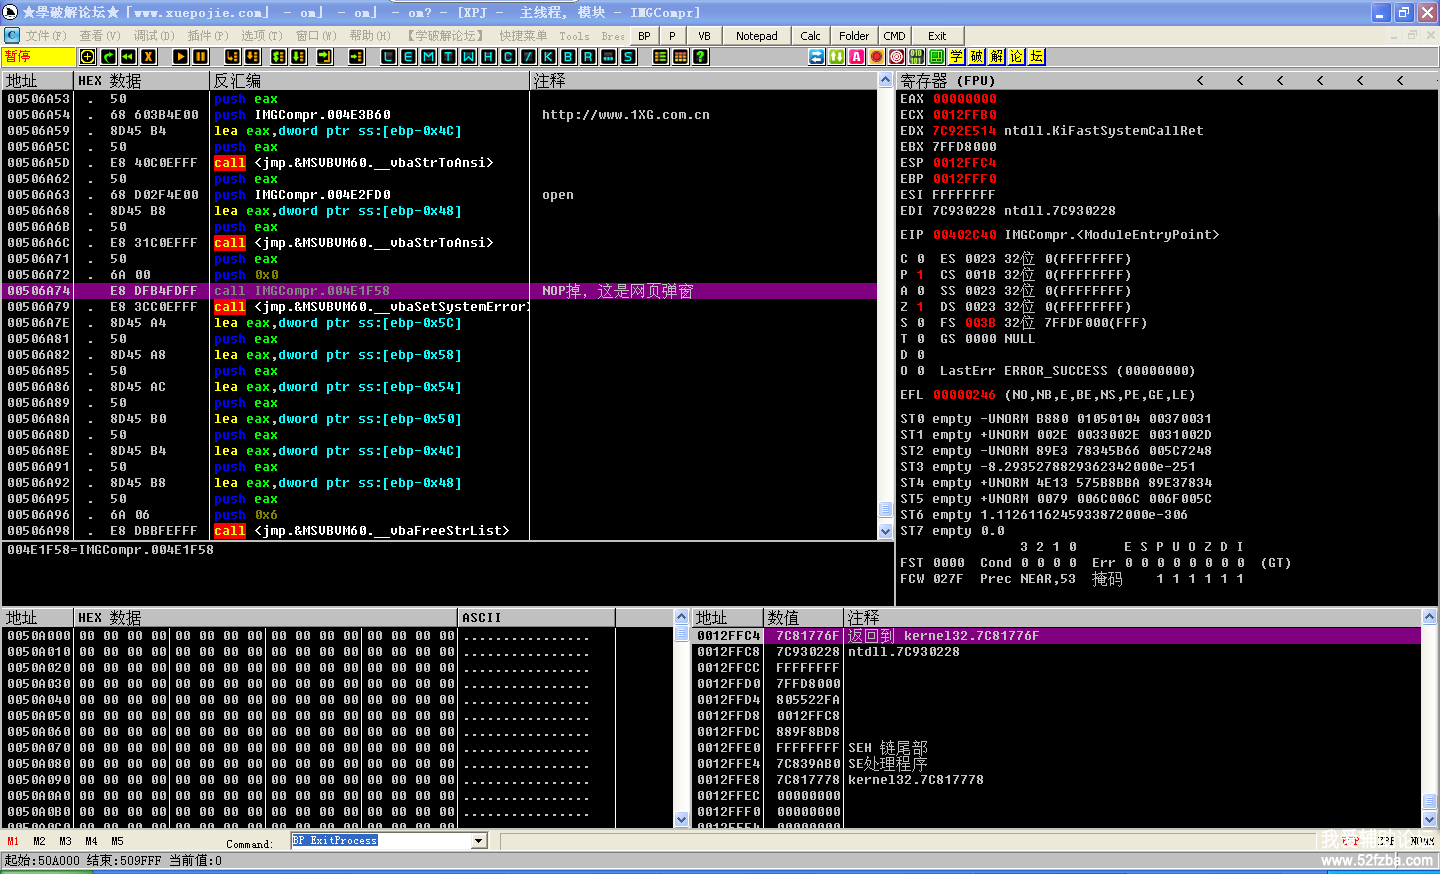Open the Call stack K window

(x=548, y=57)
